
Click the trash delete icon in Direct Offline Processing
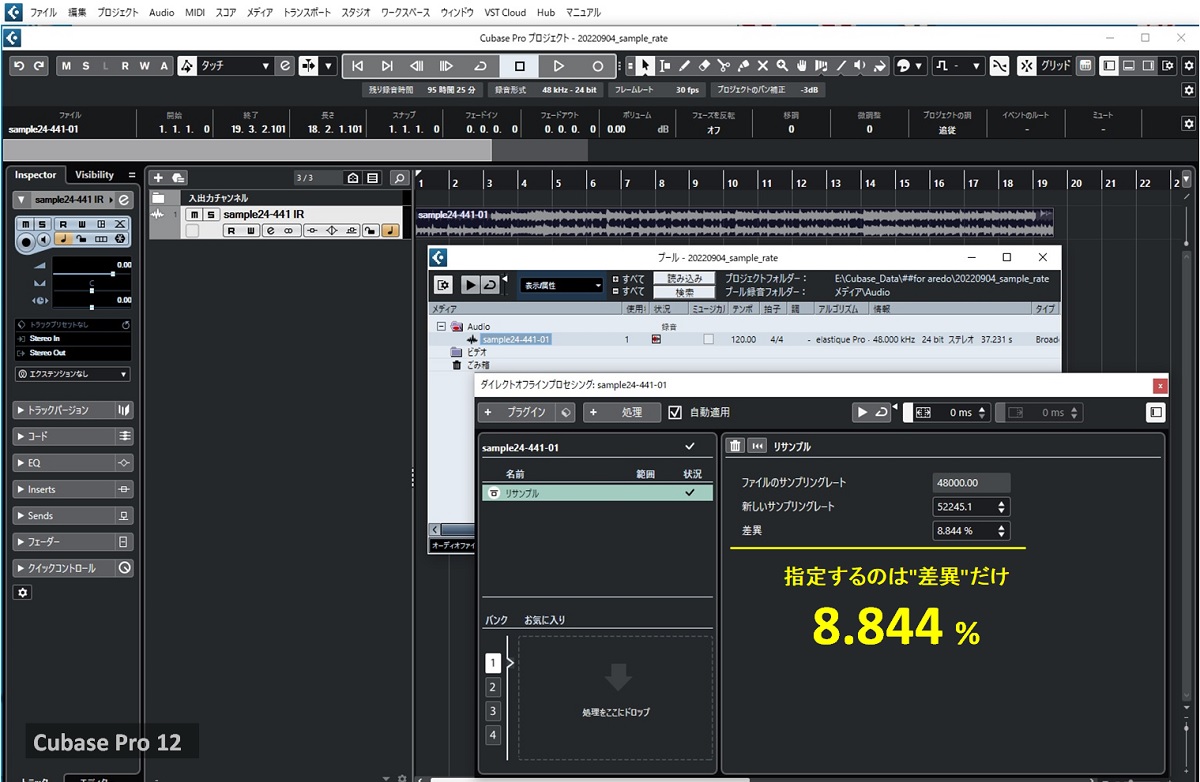735,447
